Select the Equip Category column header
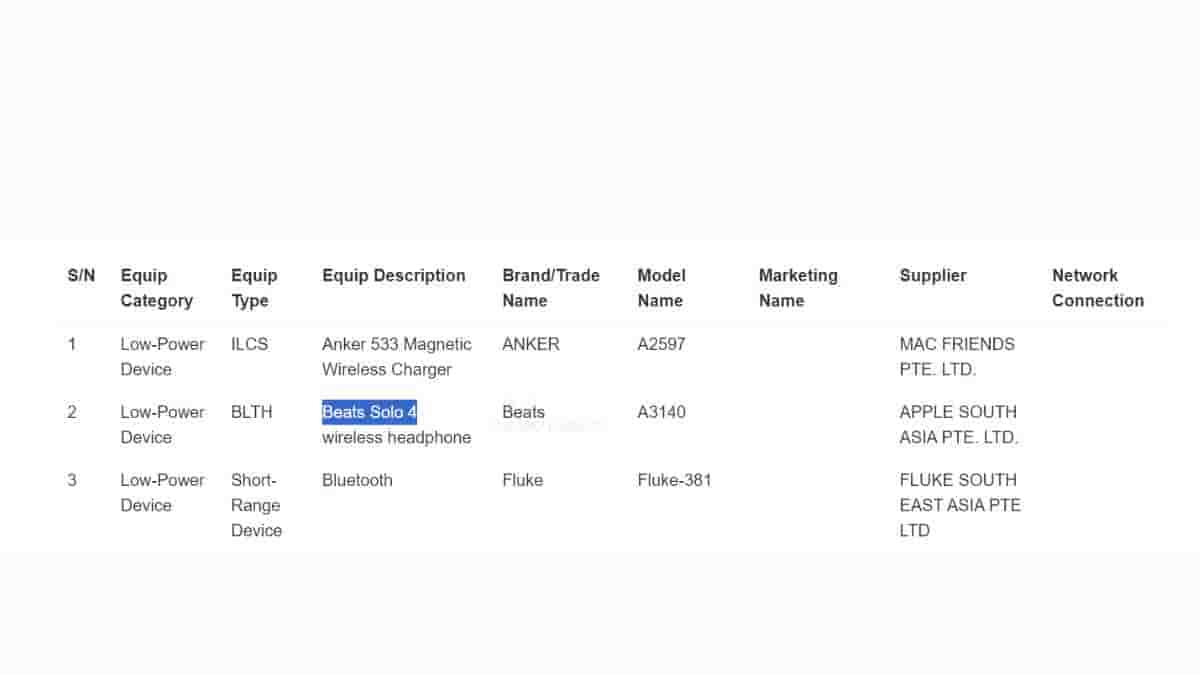 156,288
